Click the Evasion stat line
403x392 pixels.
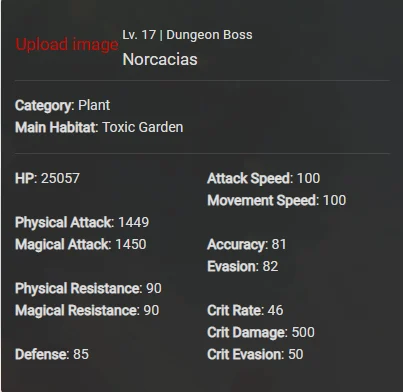coord(242,266)
